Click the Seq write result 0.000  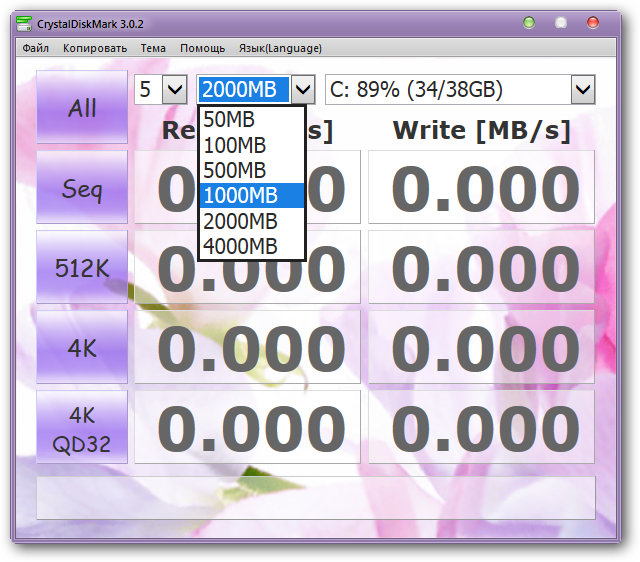(481, 187)
